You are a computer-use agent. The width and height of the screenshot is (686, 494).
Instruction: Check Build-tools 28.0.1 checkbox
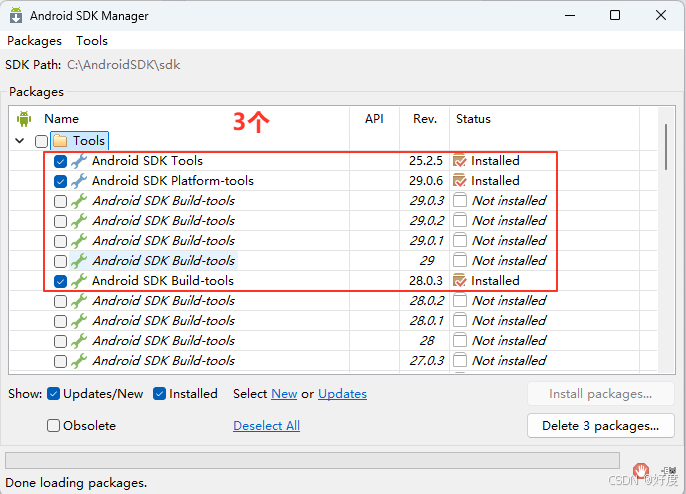(x=60, y=322)
